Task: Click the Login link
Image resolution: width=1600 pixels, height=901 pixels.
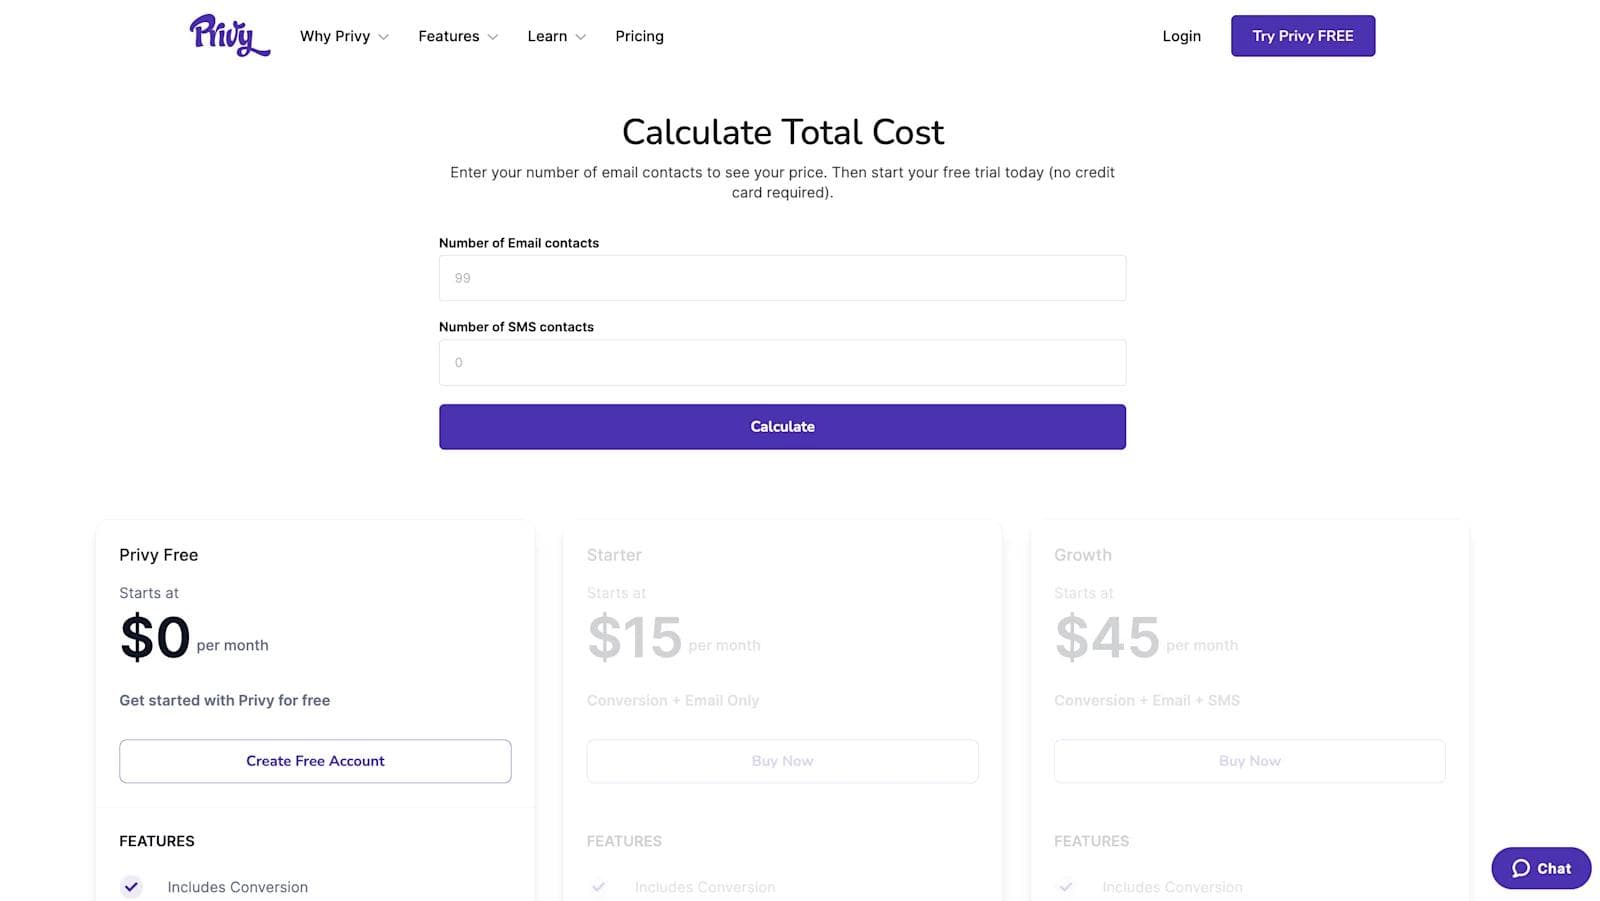Action: (x=1181, y=36)
